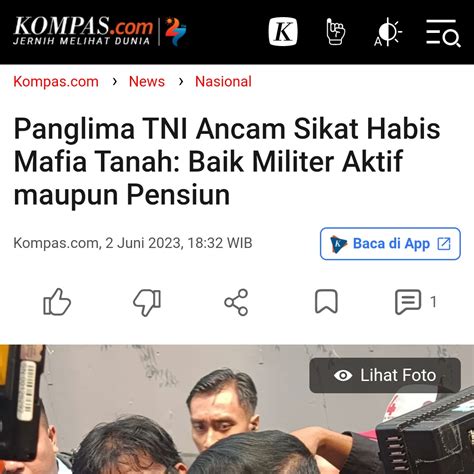Bookmark this article
The width and height of the screenshot is (474, 474).
326,302
